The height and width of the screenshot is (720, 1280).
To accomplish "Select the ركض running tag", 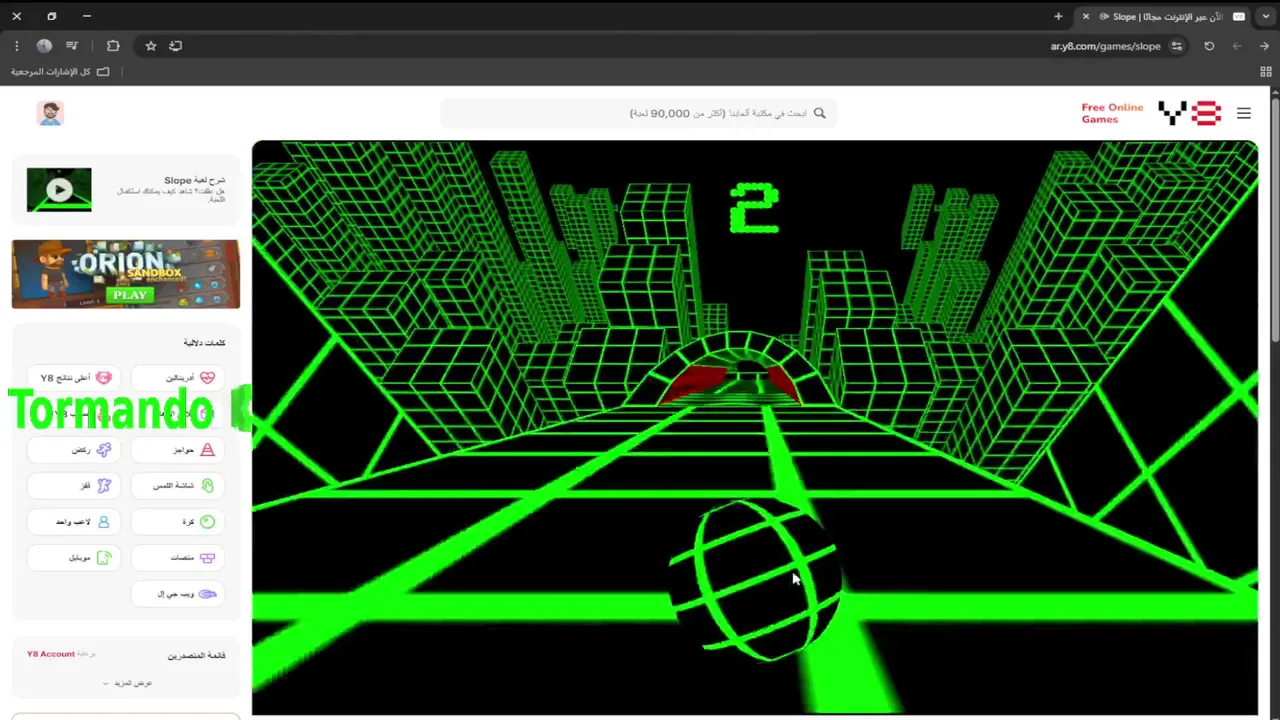I will [x=75, y=450].
